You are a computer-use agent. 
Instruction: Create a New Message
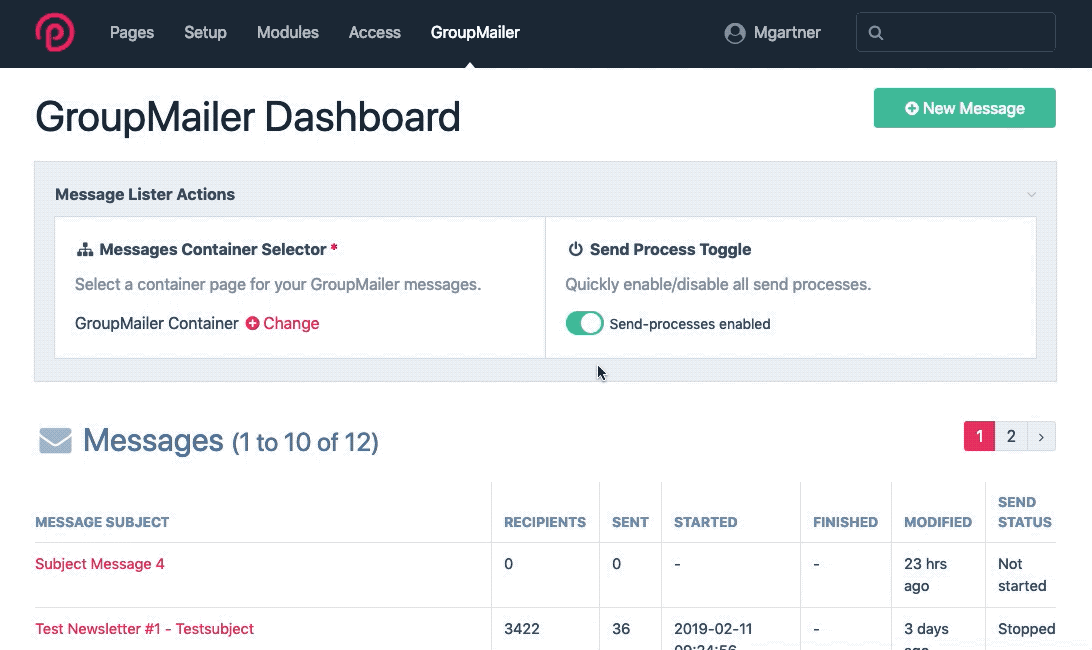coord(964,108)
